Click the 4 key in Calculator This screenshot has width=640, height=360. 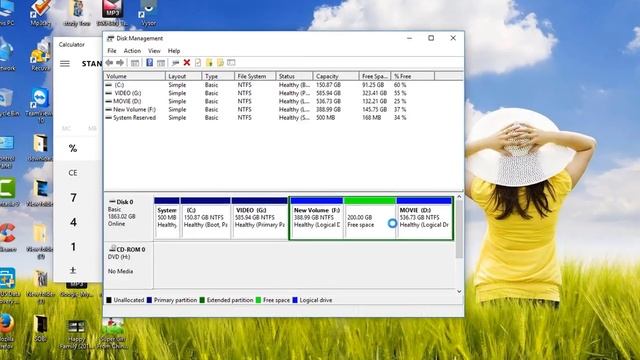point(73,222)
